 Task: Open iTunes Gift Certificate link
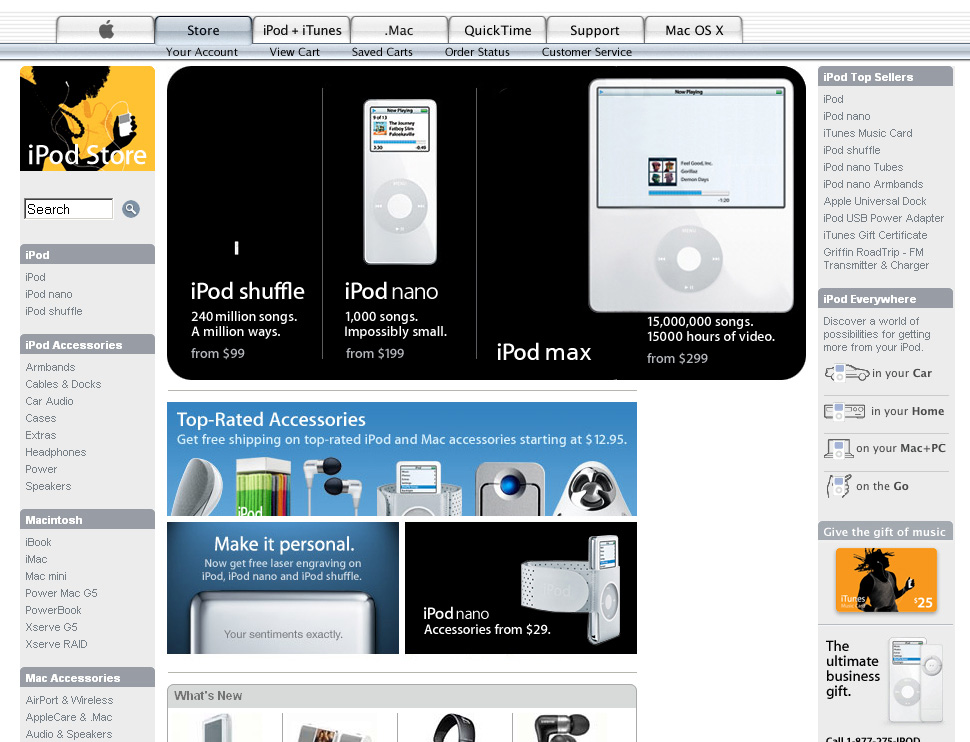pos(875,235)
